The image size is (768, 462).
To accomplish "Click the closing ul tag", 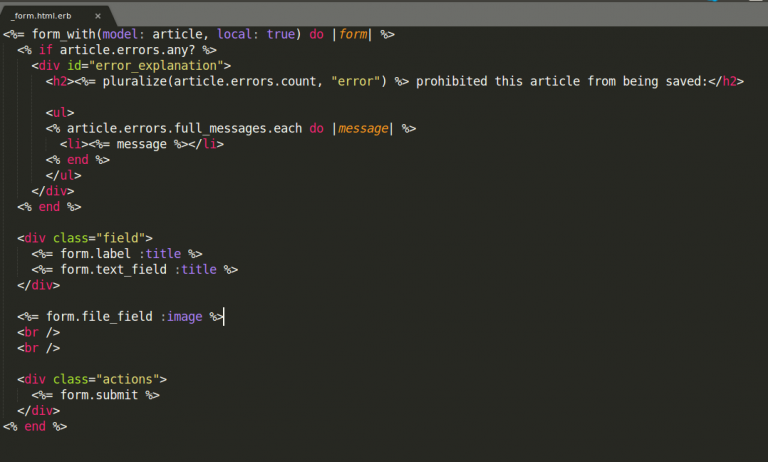I will (x=63, y=175).
